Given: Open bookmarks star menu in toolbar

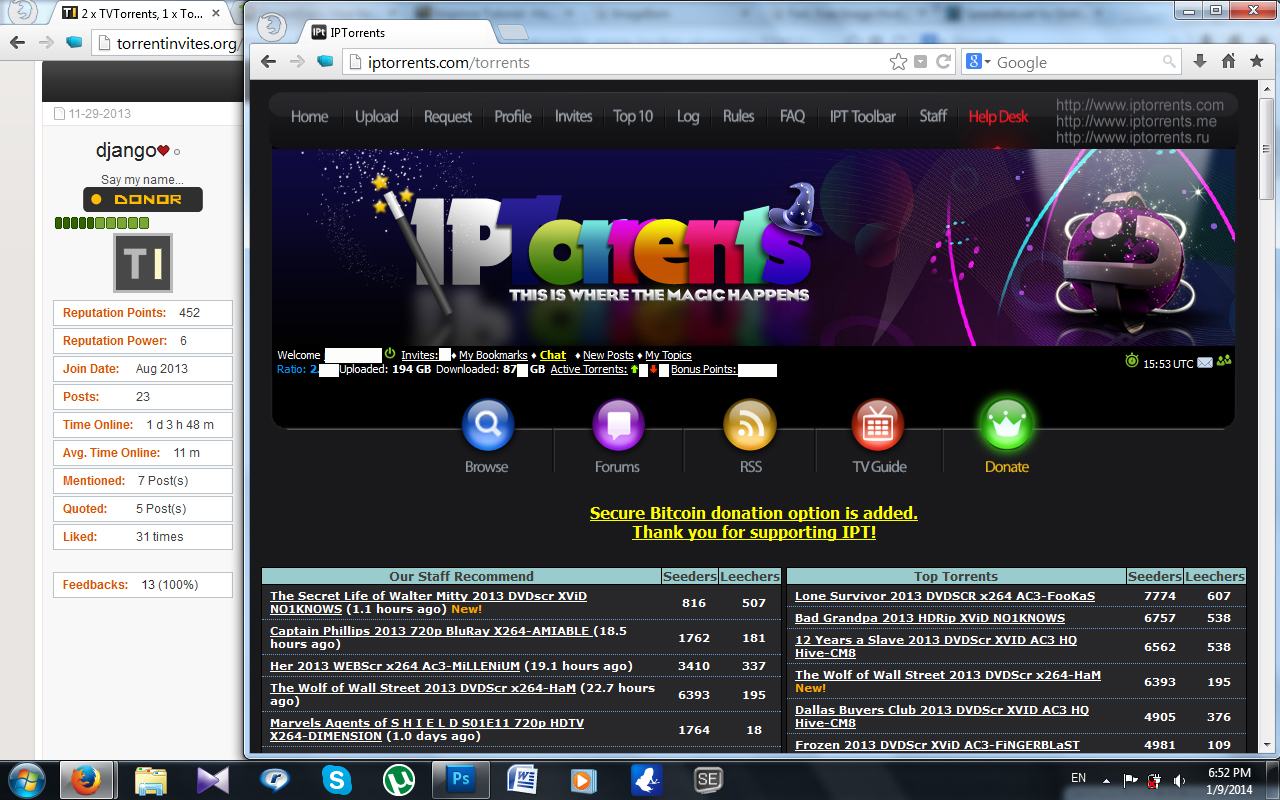Looking at the screenshot, I should click(1256, 62).
